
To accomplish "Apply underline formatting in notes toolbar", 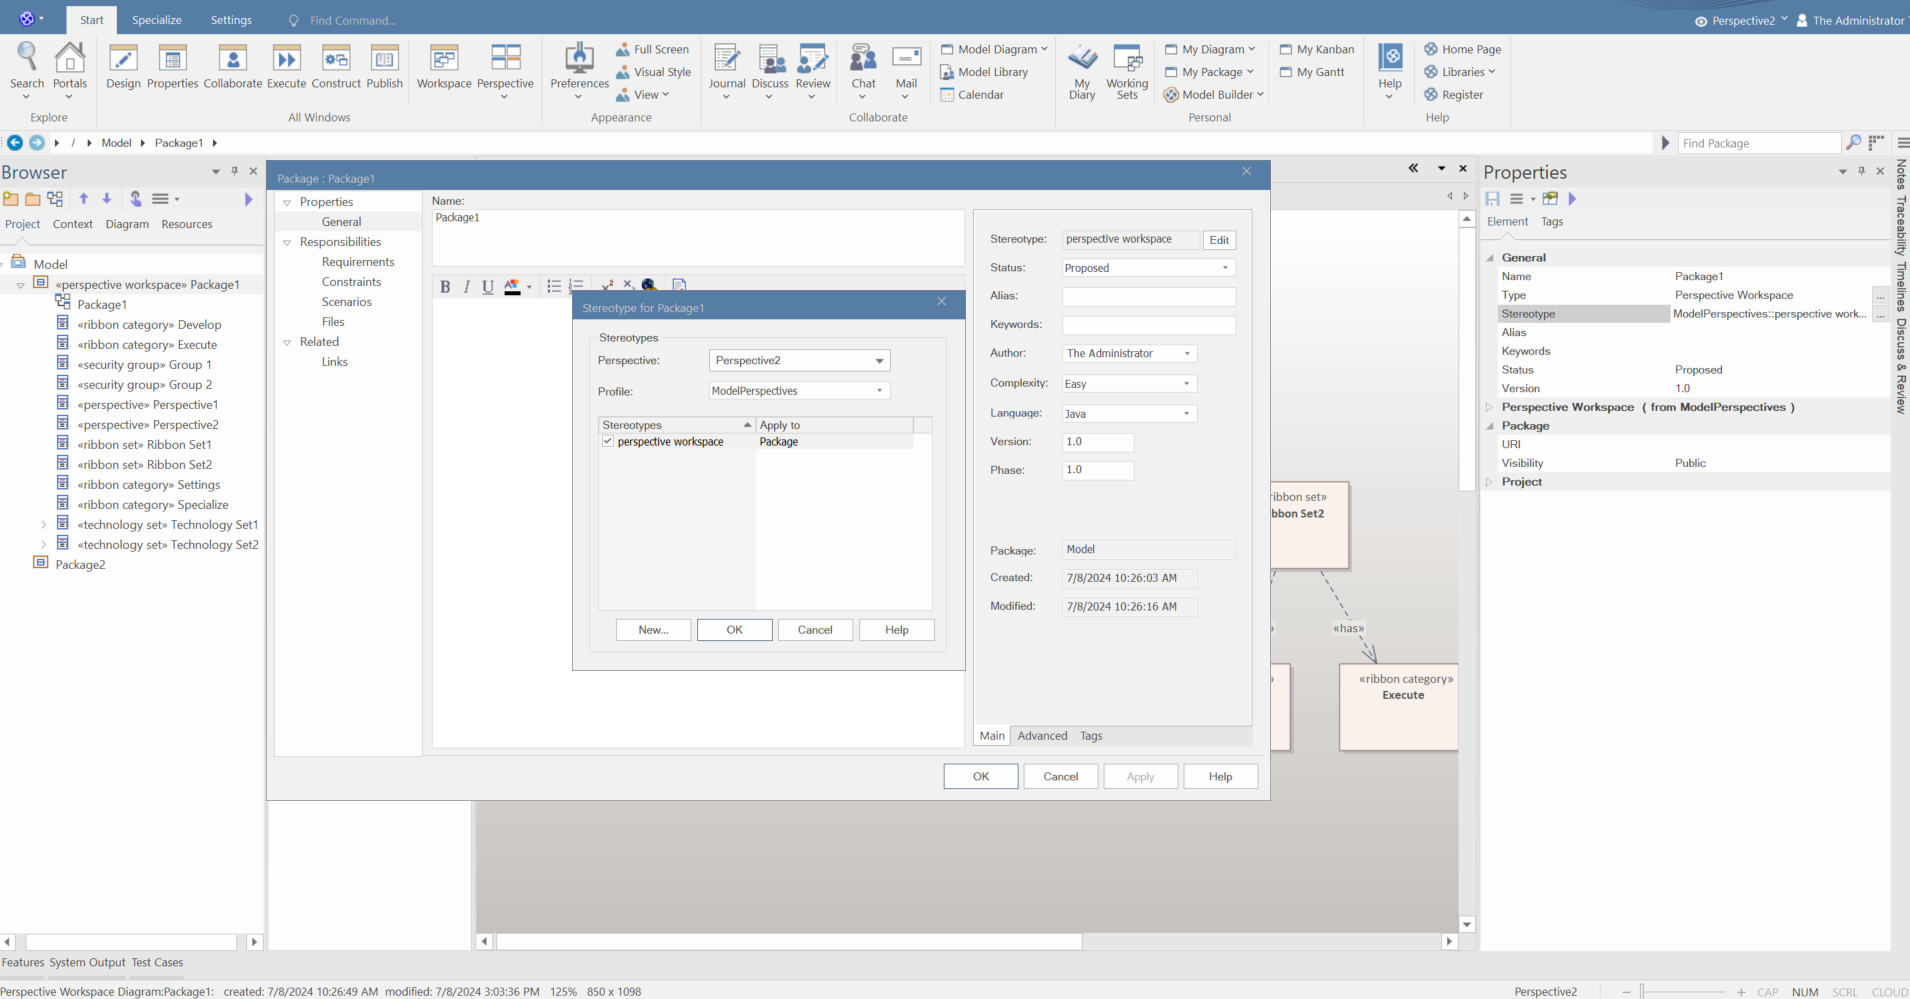I will (x=488, y=287).
